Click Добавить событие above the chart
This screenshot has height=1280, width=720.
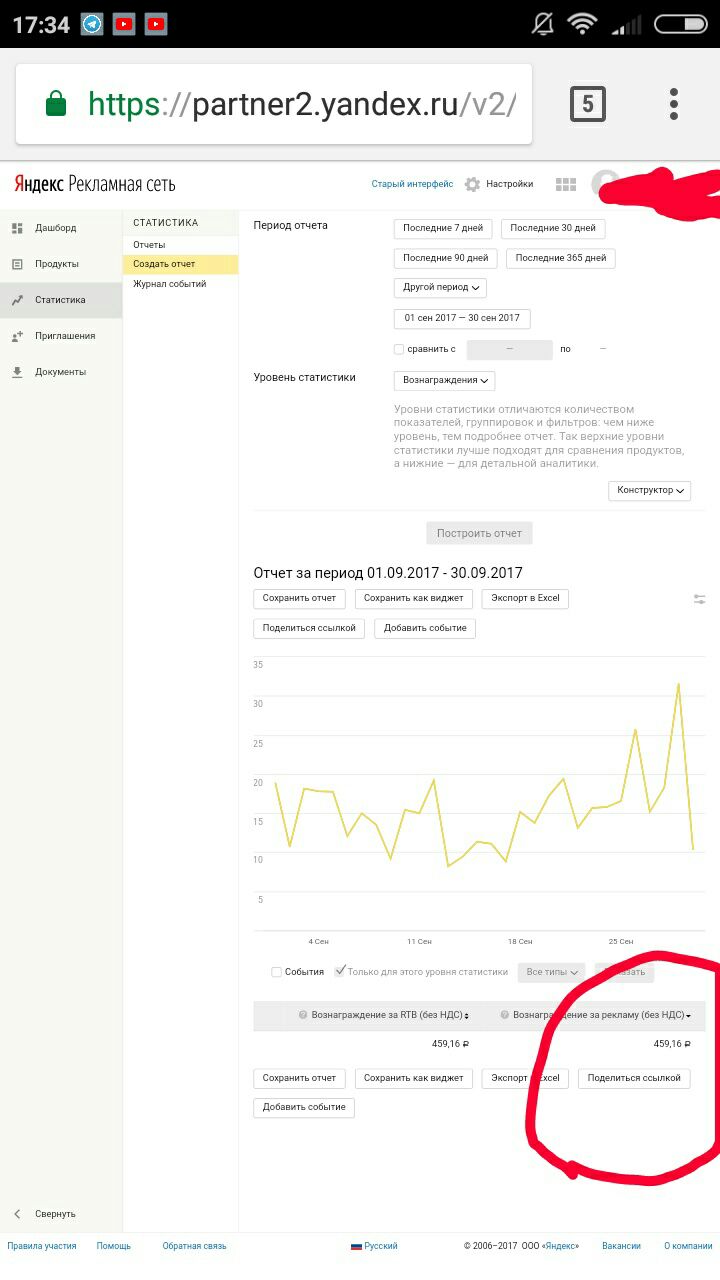tap(425, 628)
